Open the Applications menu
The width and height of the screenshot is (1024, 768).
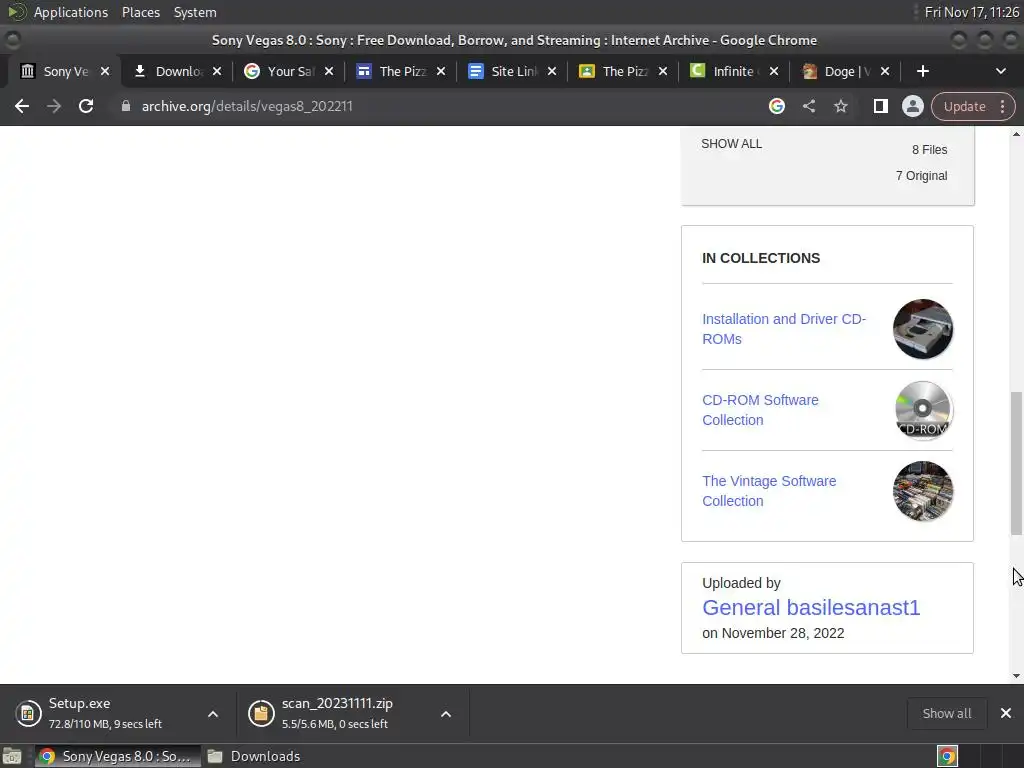click(71, 12)
